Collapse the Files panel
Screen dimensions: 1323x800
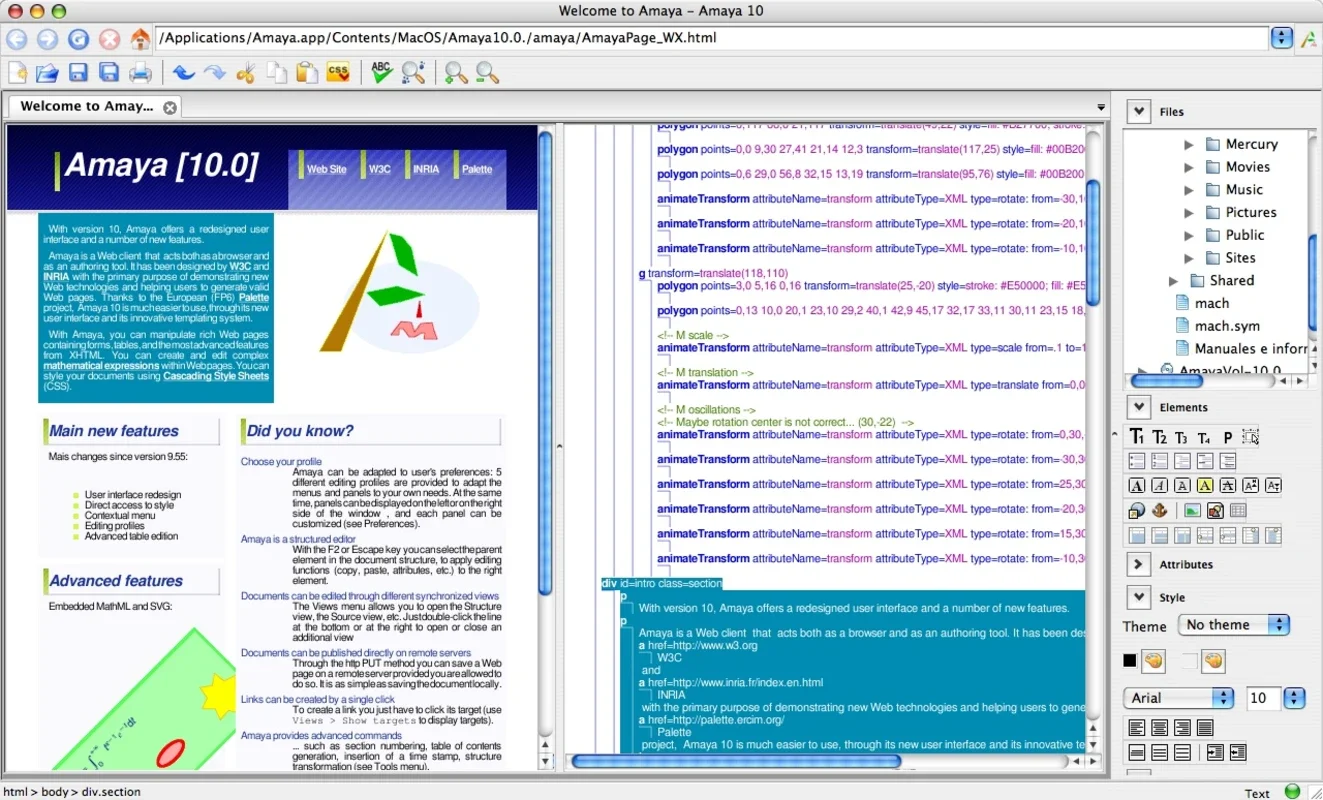(x=1138, y=111)
